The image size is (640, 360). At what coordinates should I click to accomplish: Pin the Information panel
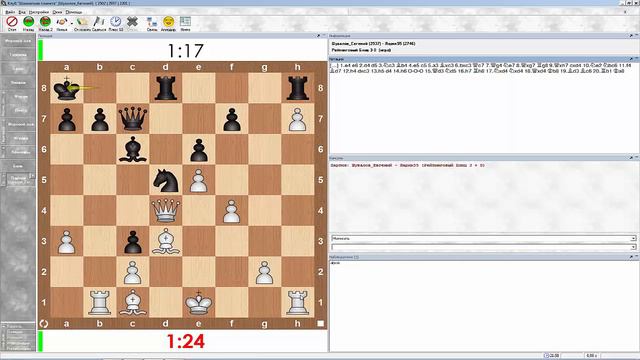click(x=631, y=36)
